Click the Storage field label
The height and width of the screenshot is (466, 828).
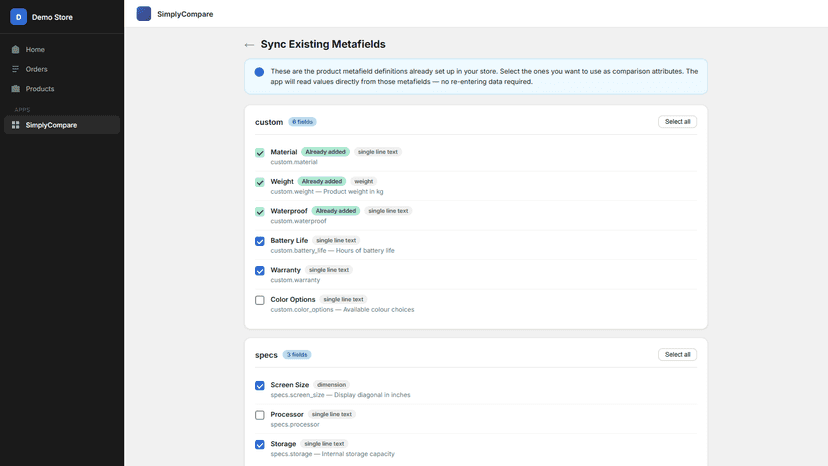pos(283,444)
